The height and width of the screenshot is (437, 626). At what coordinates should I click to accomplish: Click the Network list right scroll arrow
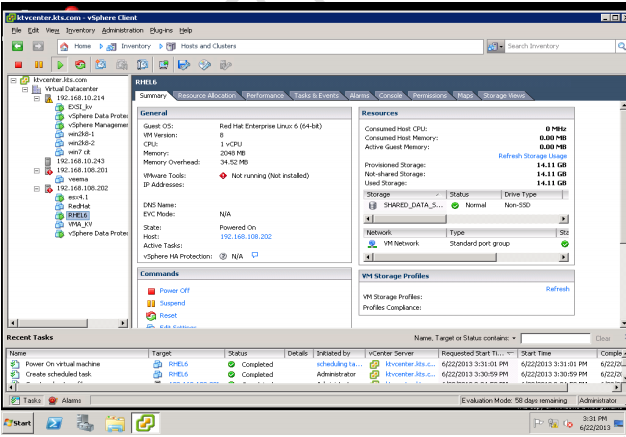563,257
